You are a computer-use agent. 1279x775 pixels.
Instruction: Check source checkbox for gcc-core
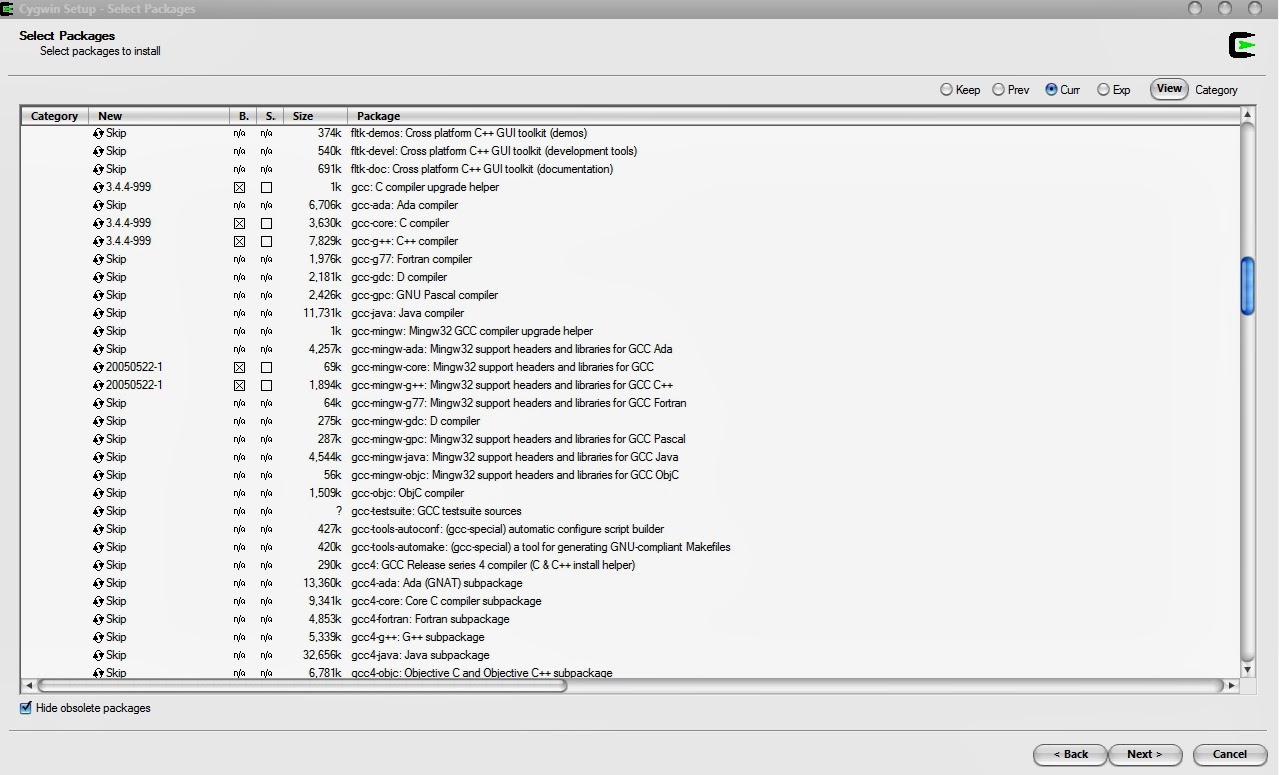point(266,223)
